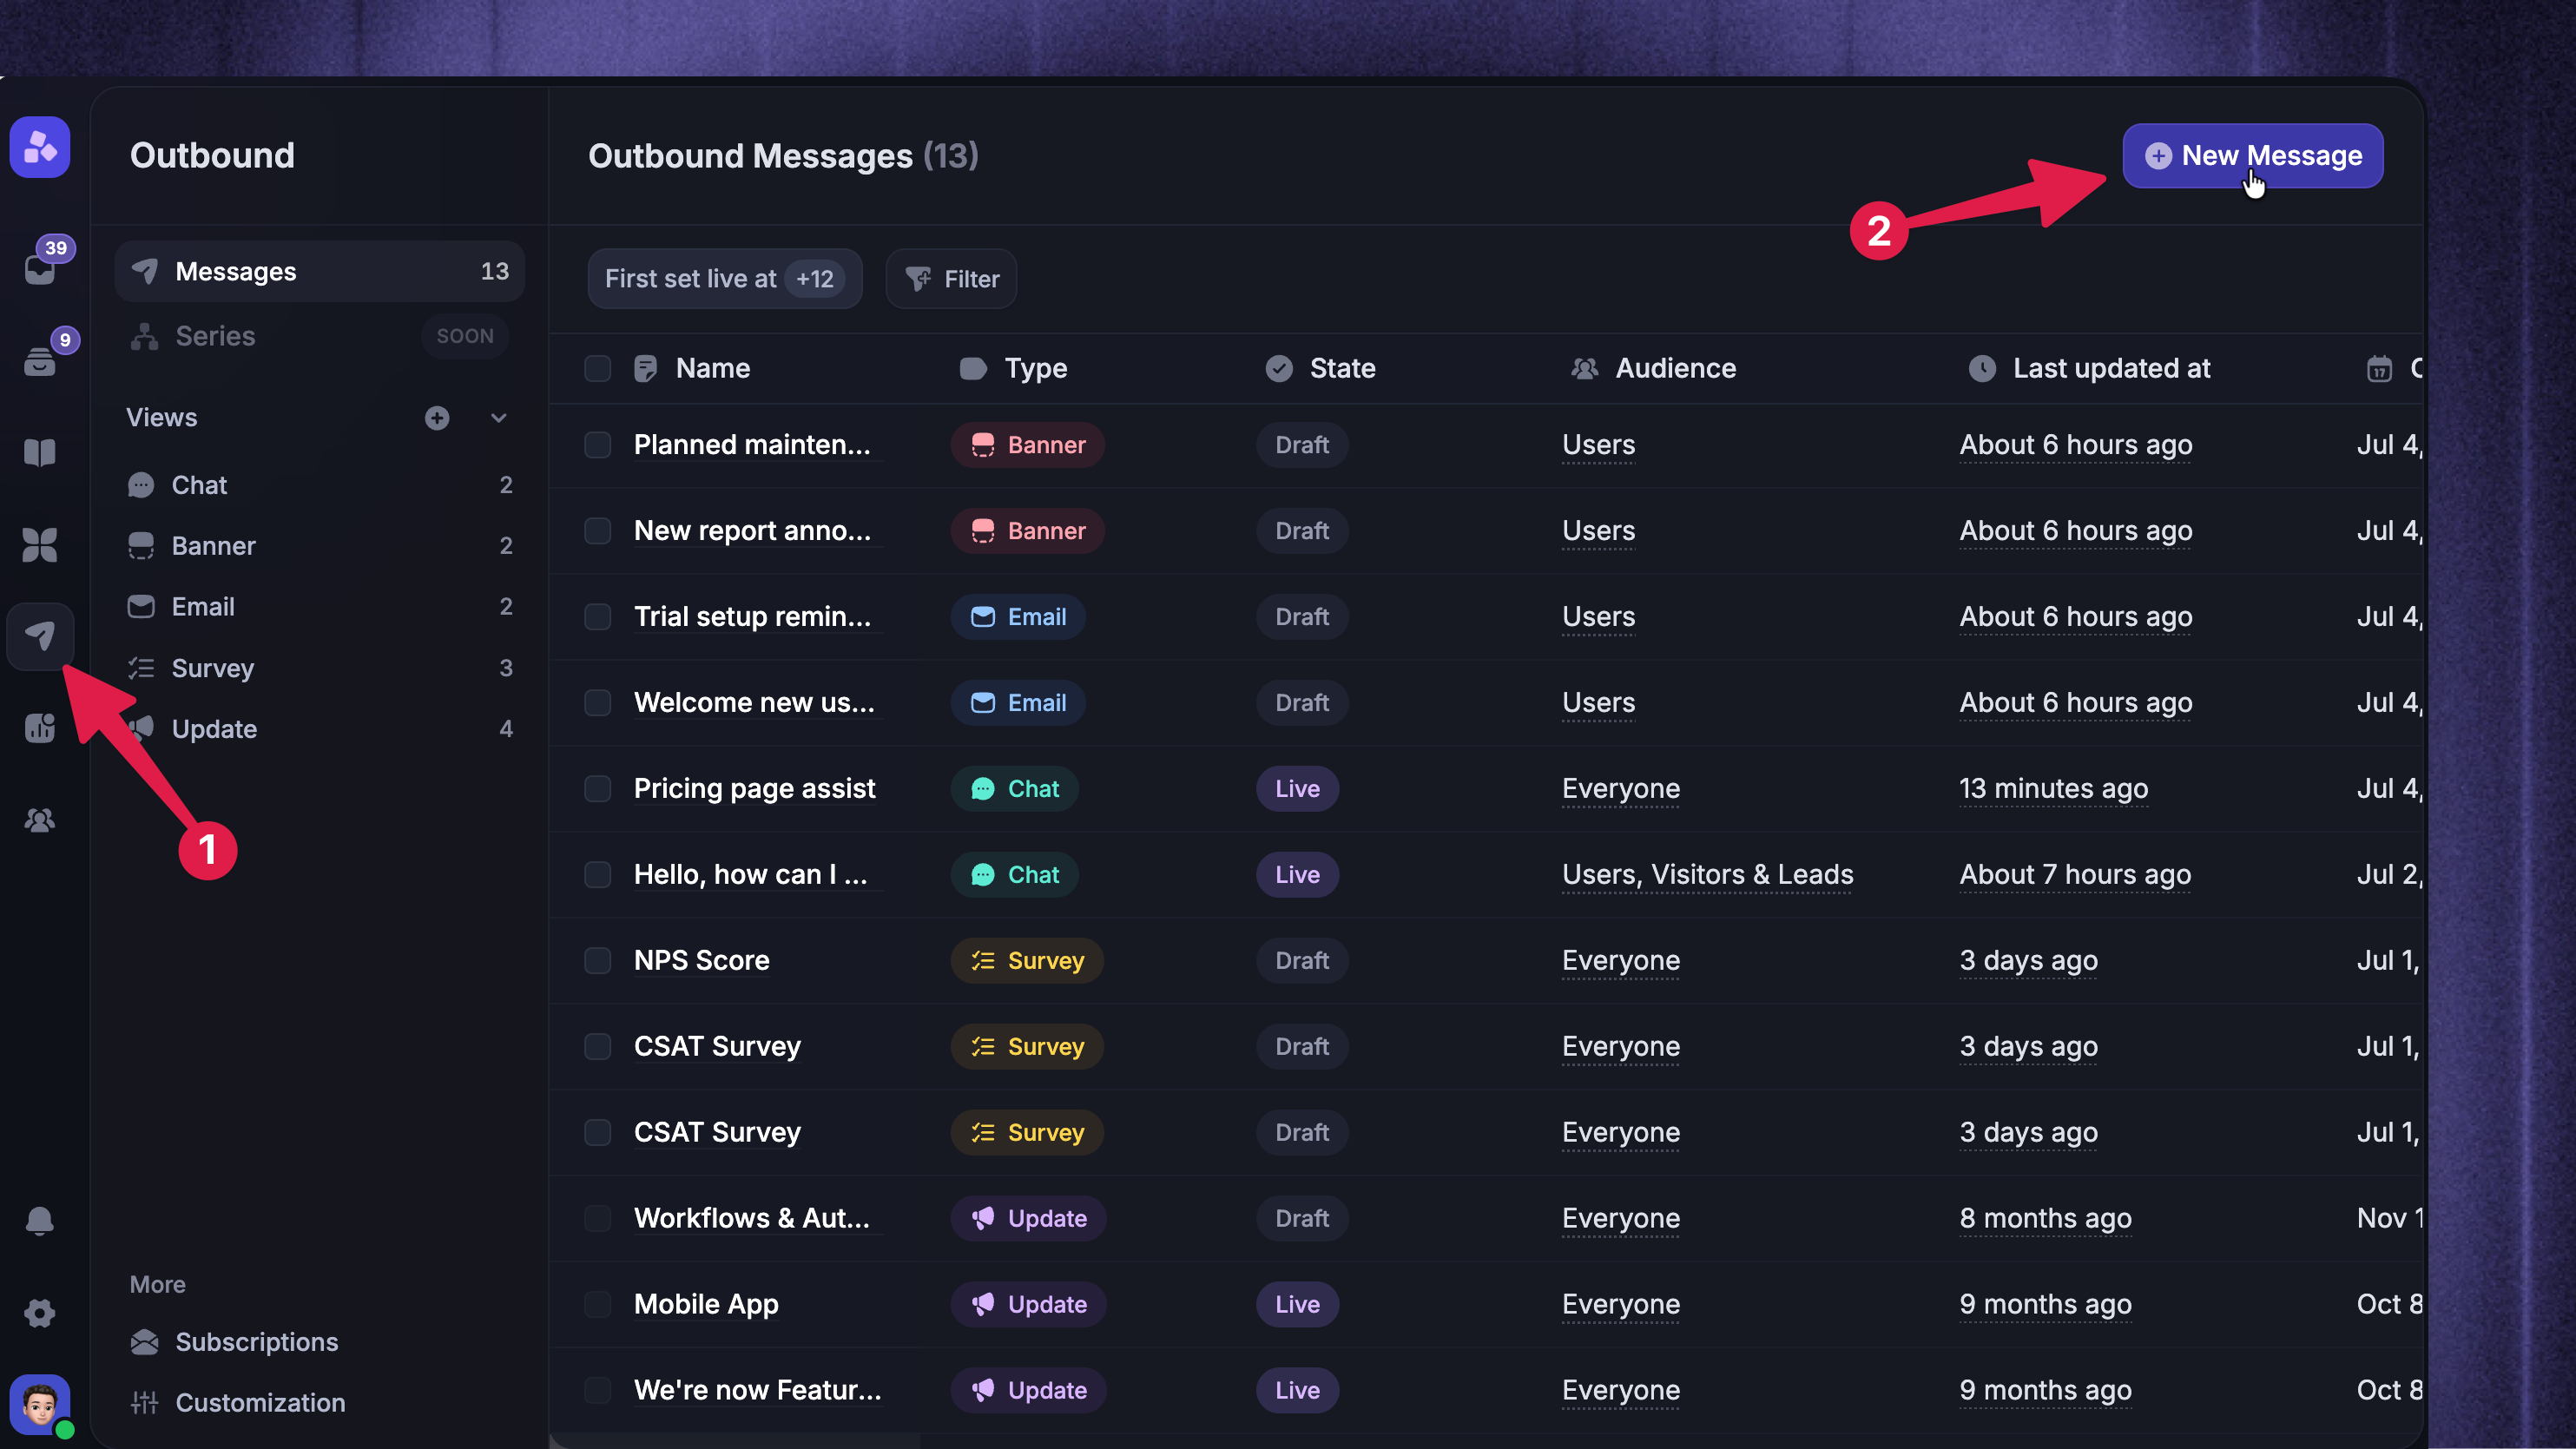Screen dimensions: 2576x1449
Task: Sort by the Audience column header
Action: click(x=1653, y=369)
